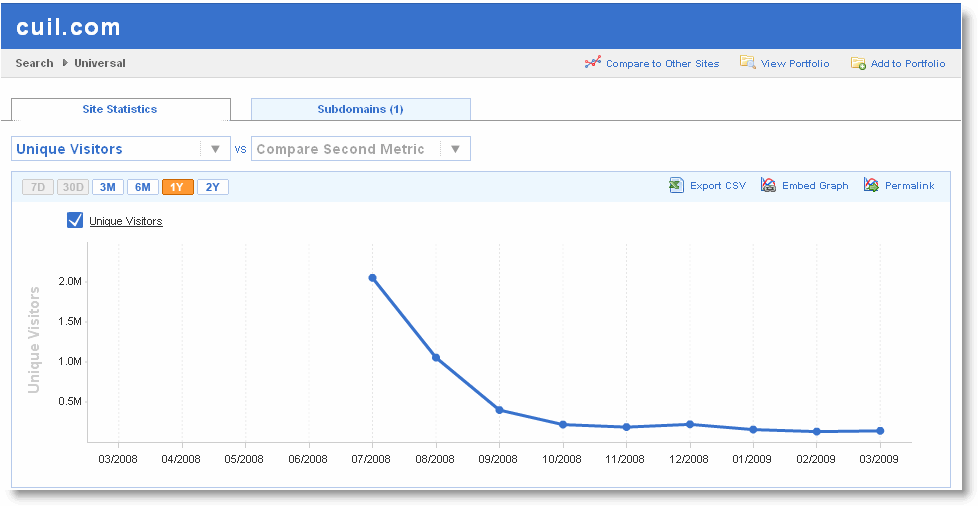Viewport: 978px width, 506px height.
Task: Click the vertical Unique Visitors axis title
Action: (34, 340)
